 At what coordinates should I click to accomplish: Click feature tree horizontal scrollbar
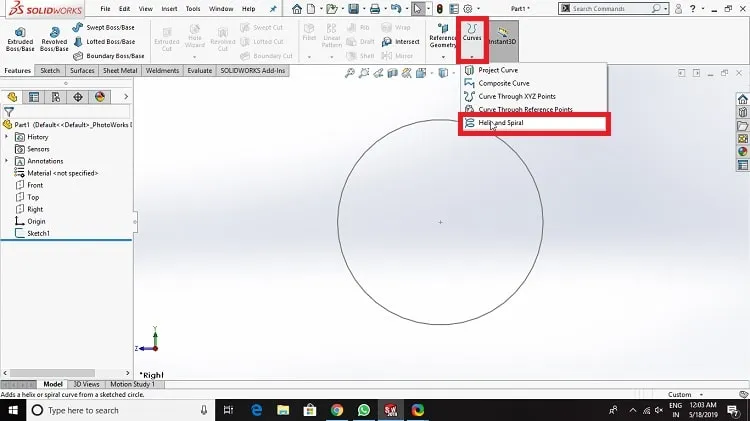pyautogui.click(x=53, y=373)
